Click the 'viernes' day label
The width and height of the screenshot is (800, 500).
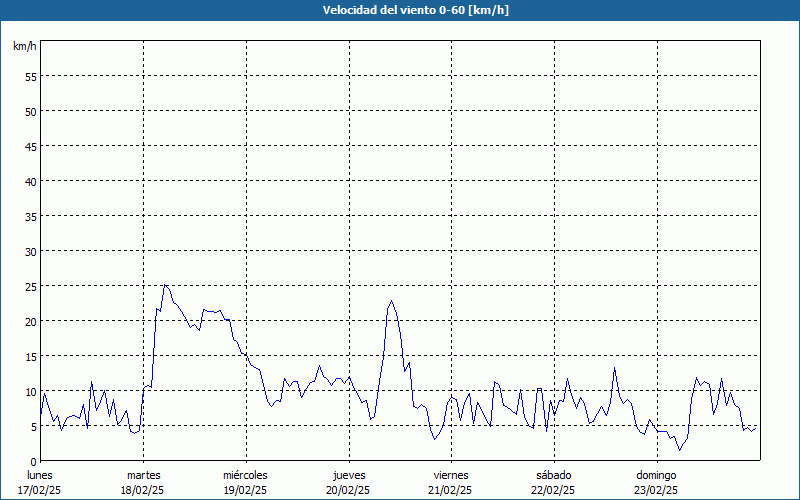pos(451,475)
